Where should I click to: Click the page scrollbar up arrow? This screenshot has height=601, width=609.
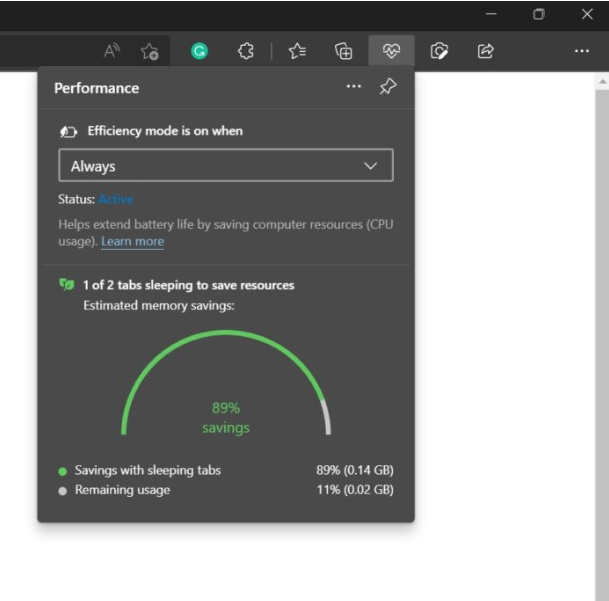[602, 82]
